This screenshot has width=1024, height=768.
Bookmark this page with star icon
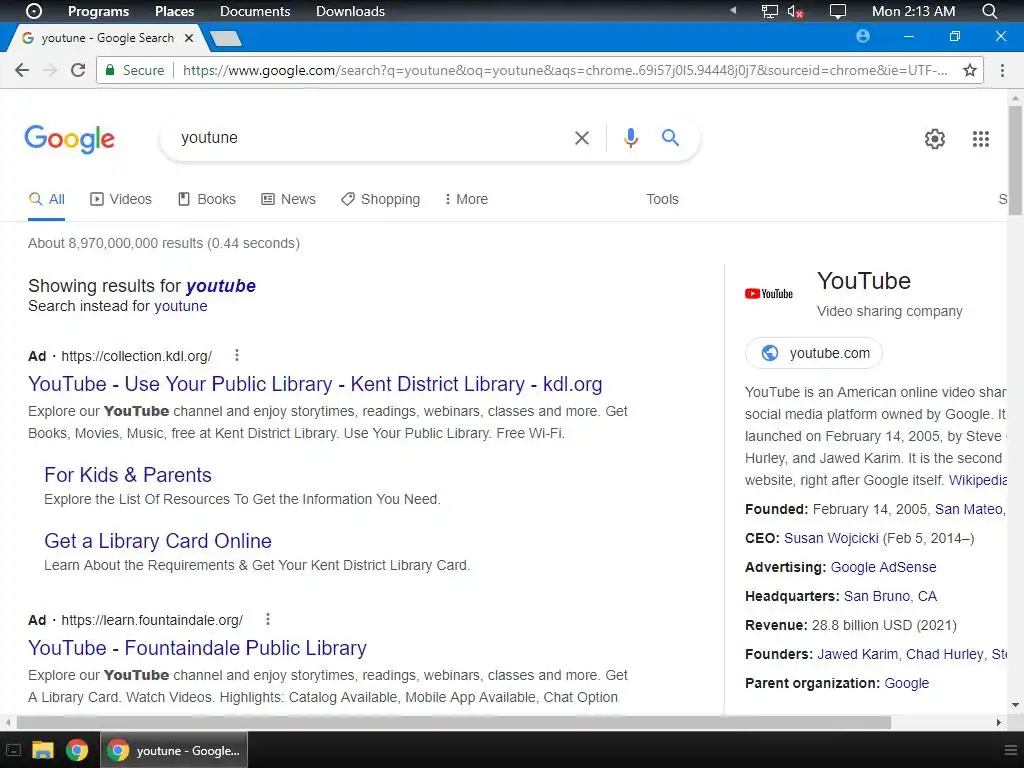970,70
